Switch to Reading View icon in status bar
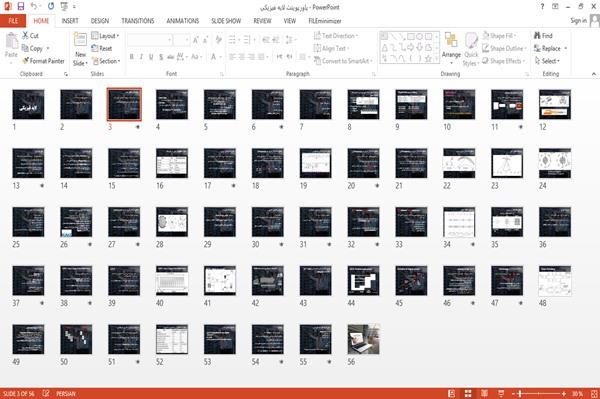Screen dimensions: 600x399 coord(484,394)
